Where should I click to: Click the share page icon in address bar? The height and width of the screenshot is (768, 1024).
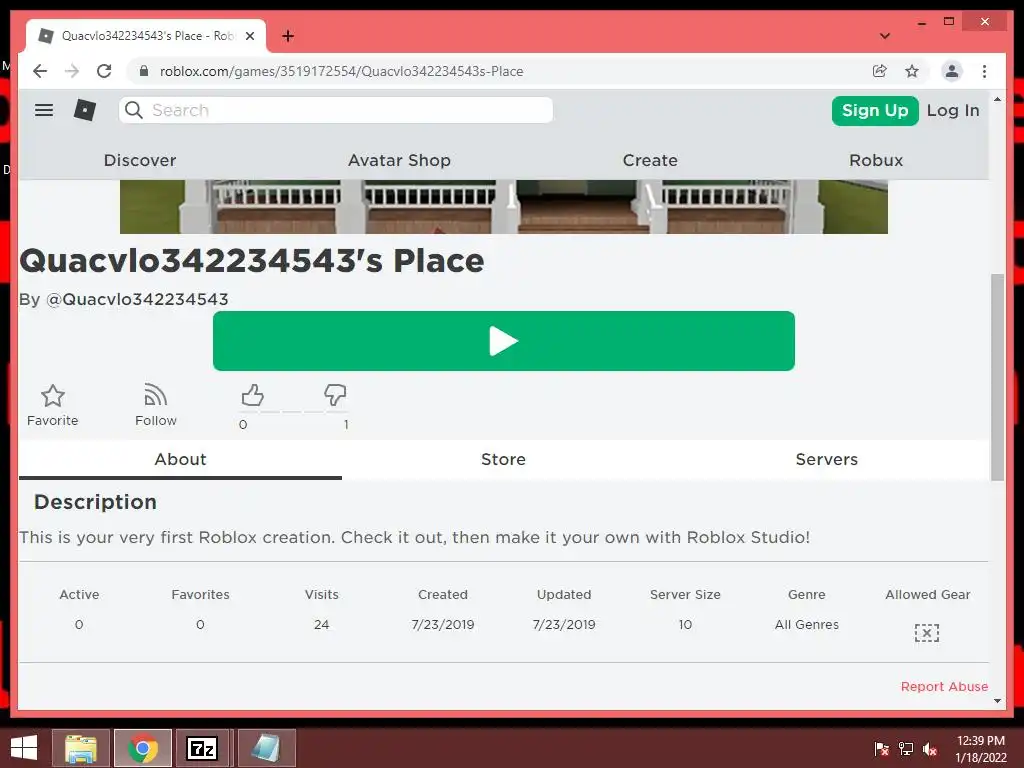tap(880, 71)
